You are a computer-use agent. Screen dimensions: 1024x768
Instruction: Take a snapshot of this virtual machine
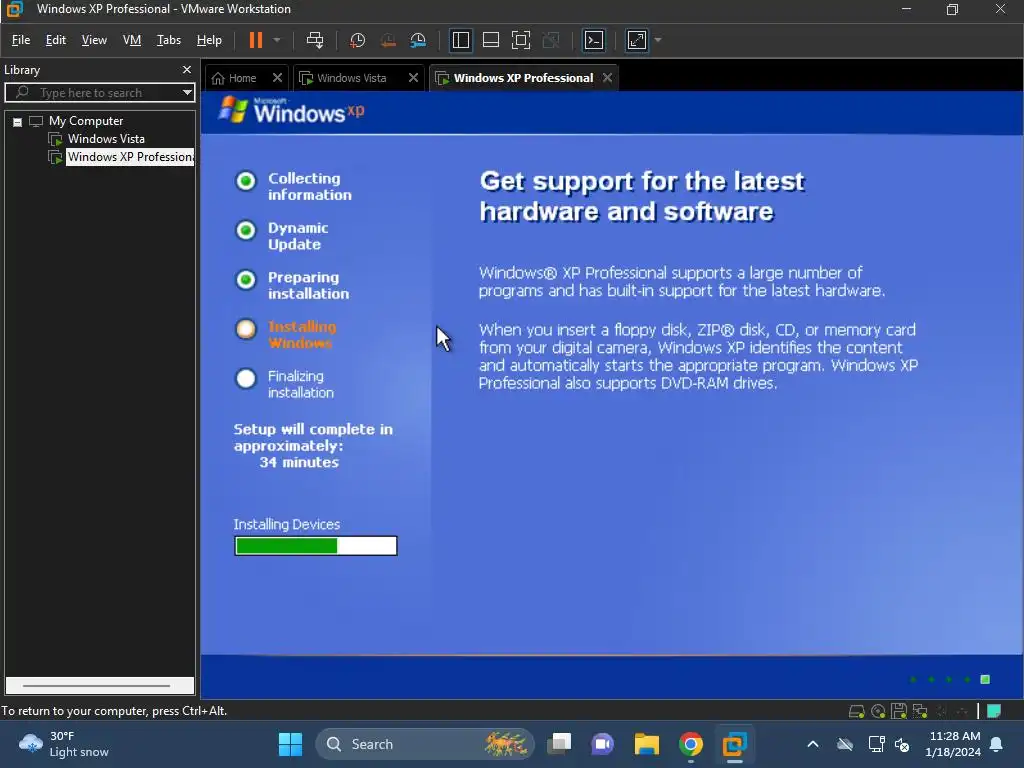tap(357, 40)
